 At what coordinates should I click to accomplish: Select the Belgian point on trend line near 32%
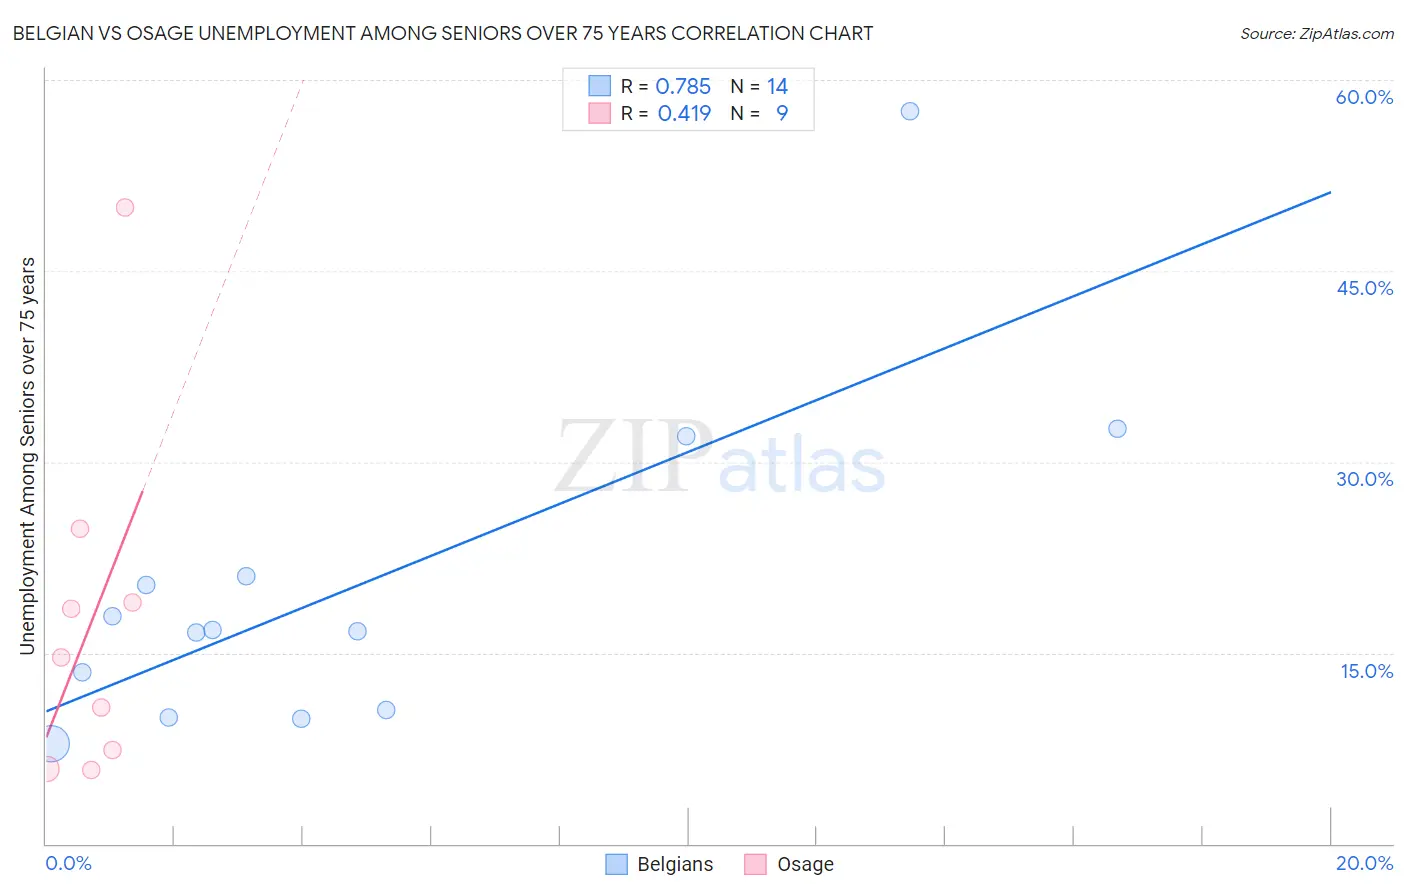686,436
